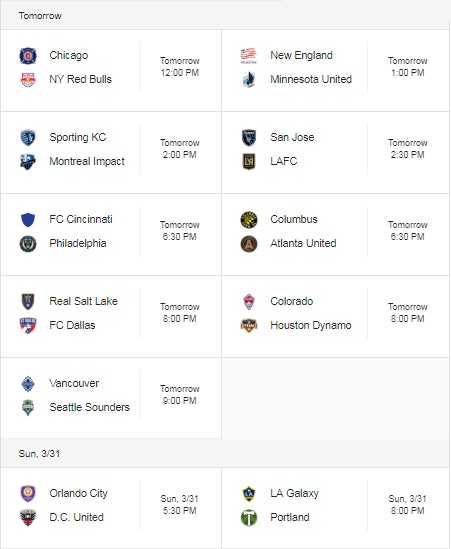Click the Vancouver team name

pyautogui.click(x=74, y=383)
